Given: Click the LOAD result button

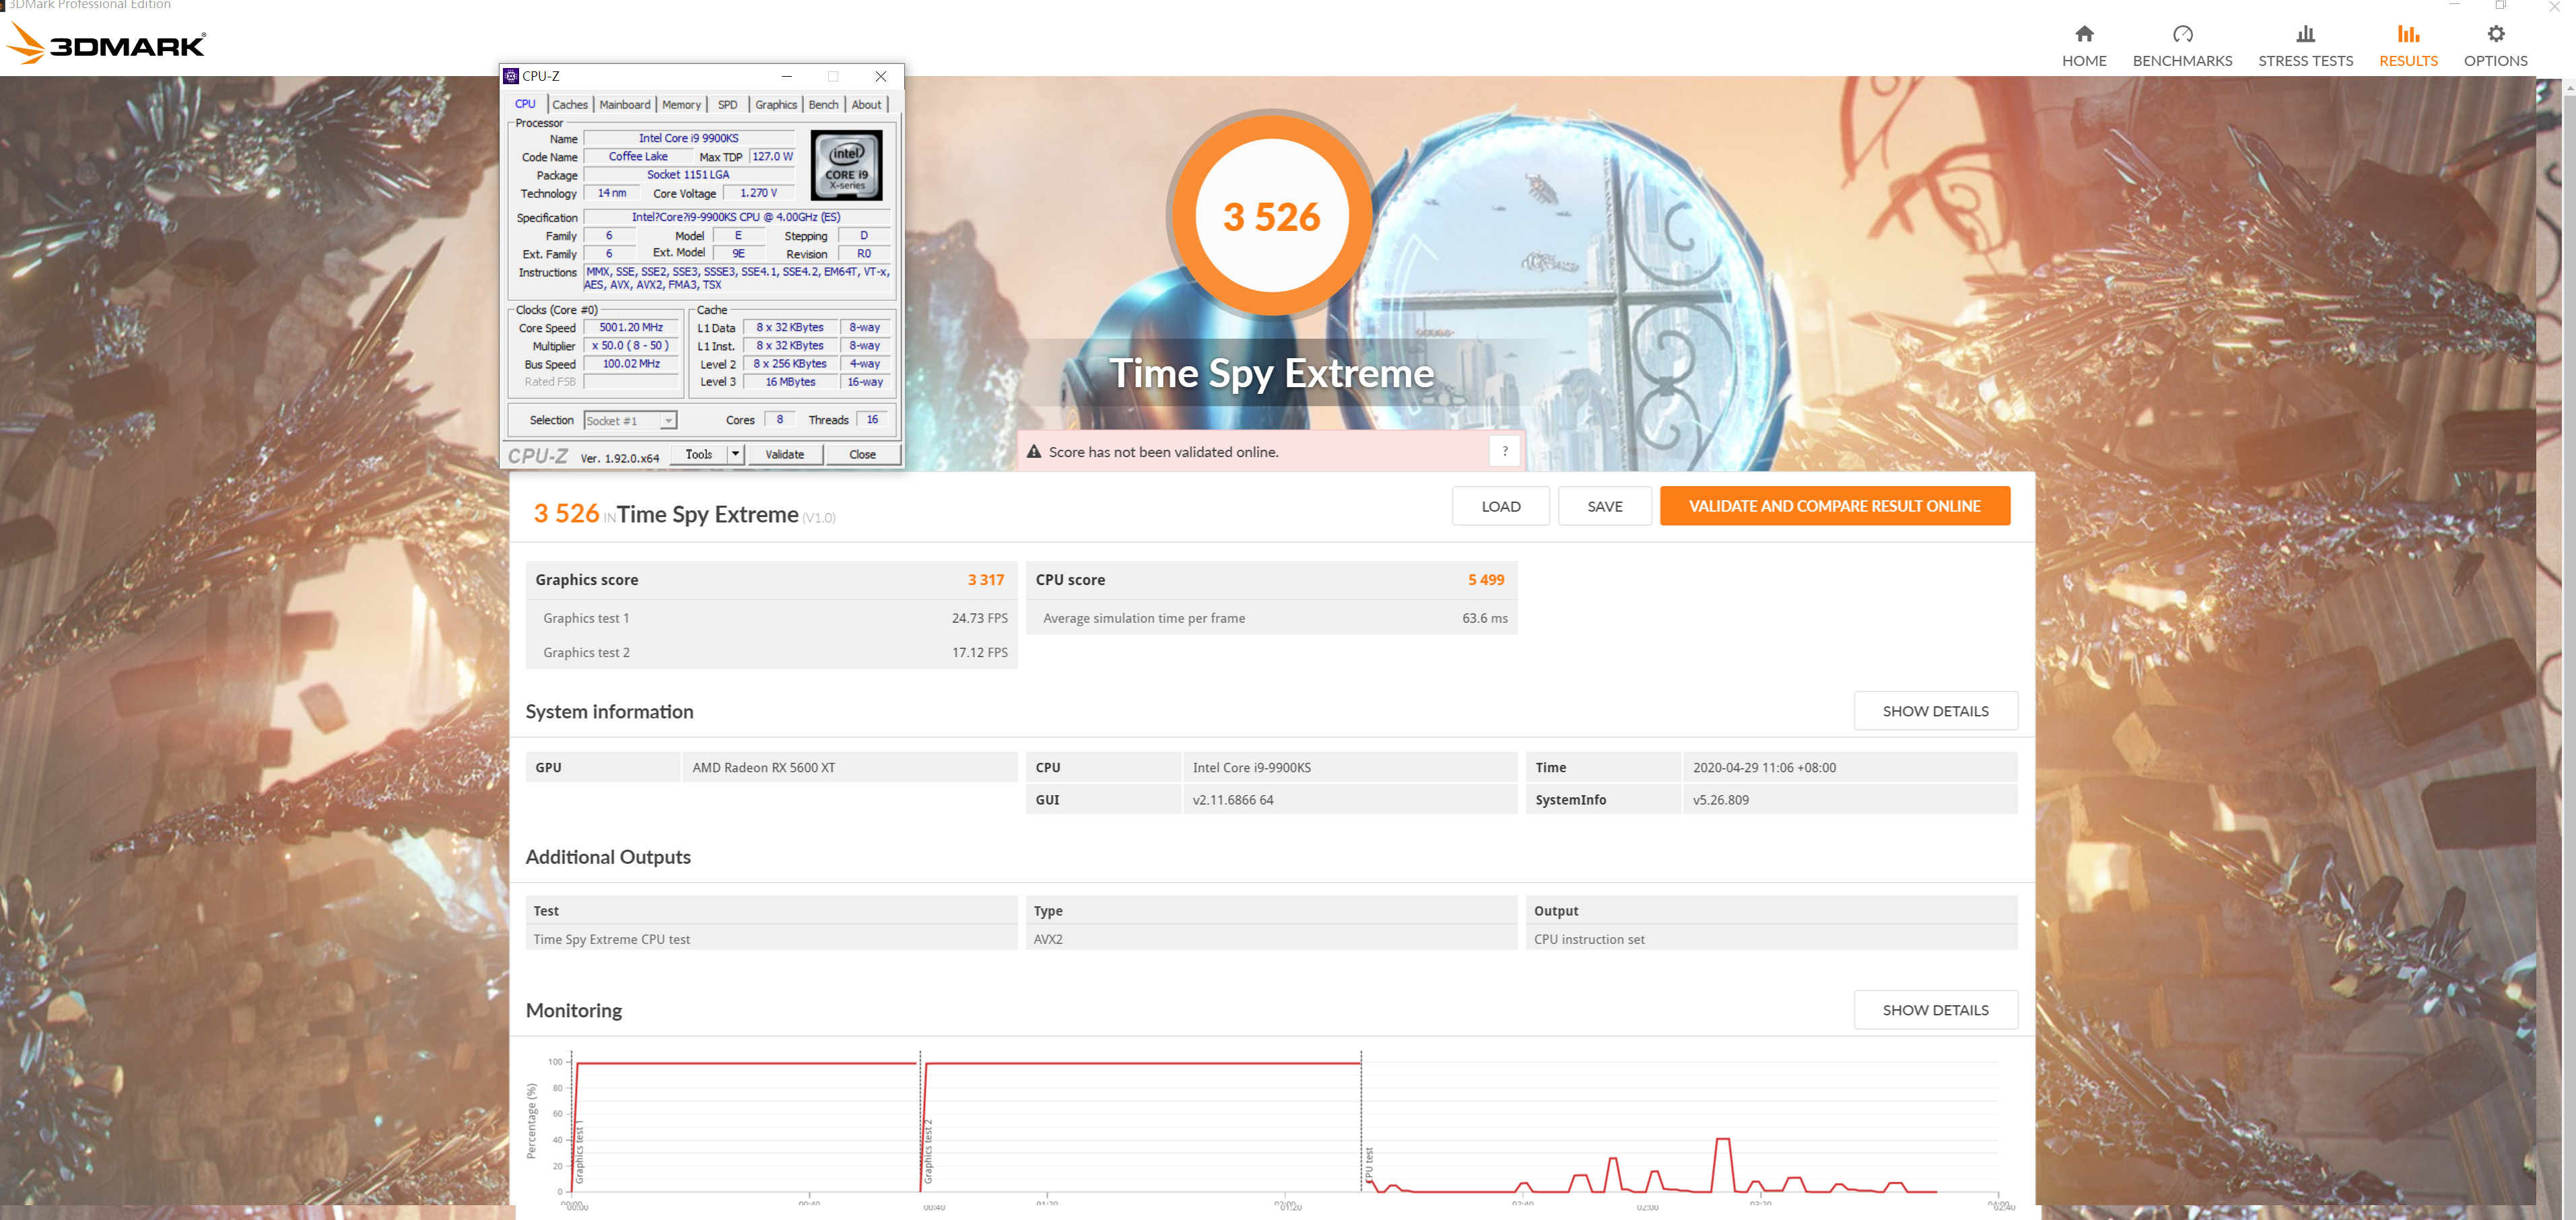Looking at the screenshot, I should (1500, 506).
